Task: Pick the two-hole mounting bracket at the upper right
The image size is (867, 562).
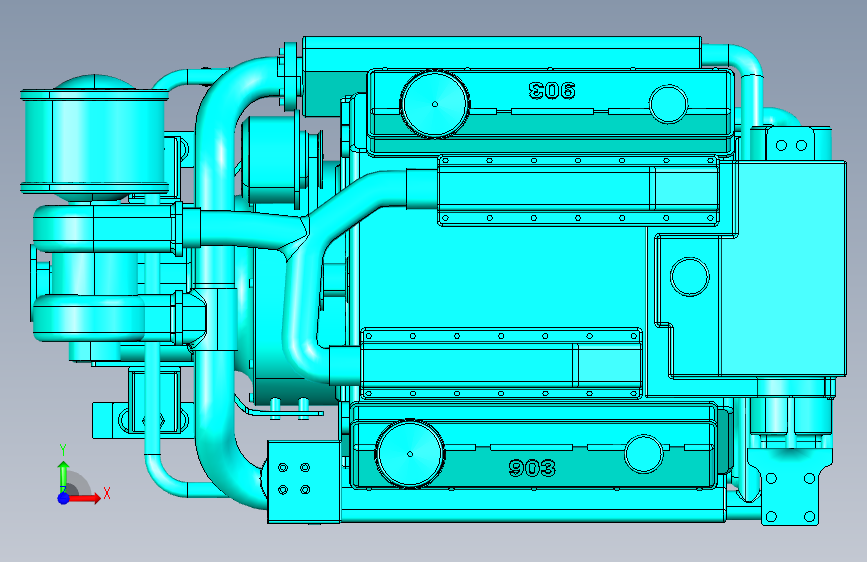Action: [791, 145]
